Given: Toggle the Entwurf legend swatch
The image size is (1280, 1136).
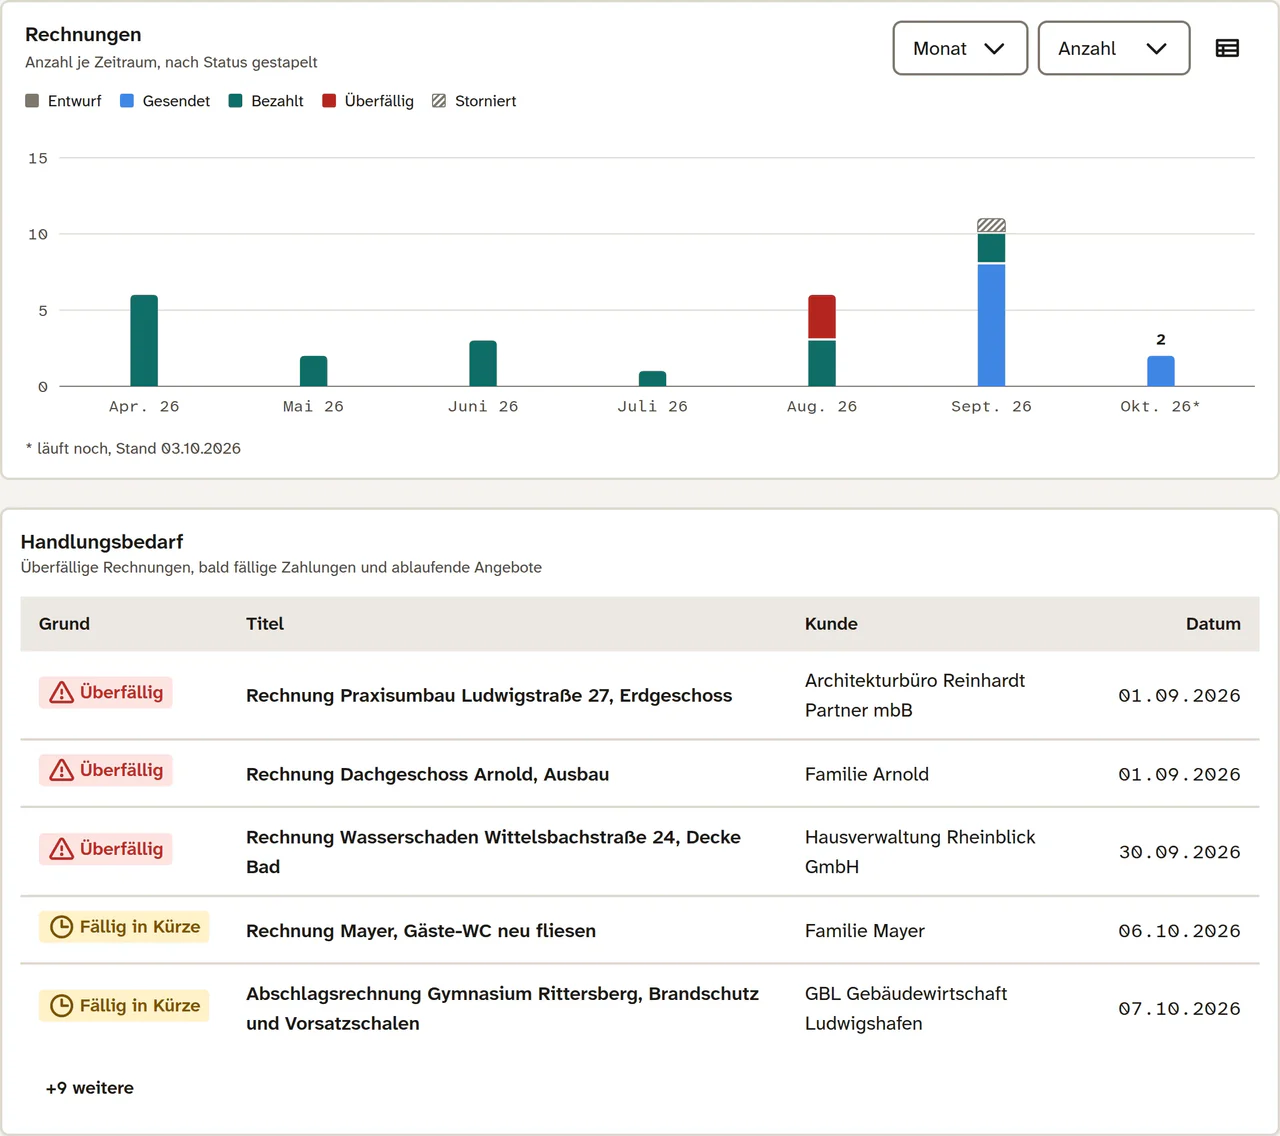Looking at the screenshot, I should coord(32,101).
